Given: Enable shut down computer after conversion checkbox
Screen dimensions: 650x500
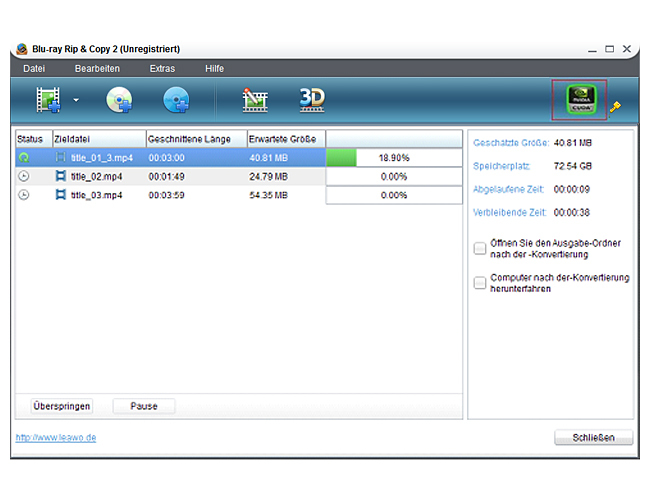Looking at the screenshot, I should tap(480, 283).
